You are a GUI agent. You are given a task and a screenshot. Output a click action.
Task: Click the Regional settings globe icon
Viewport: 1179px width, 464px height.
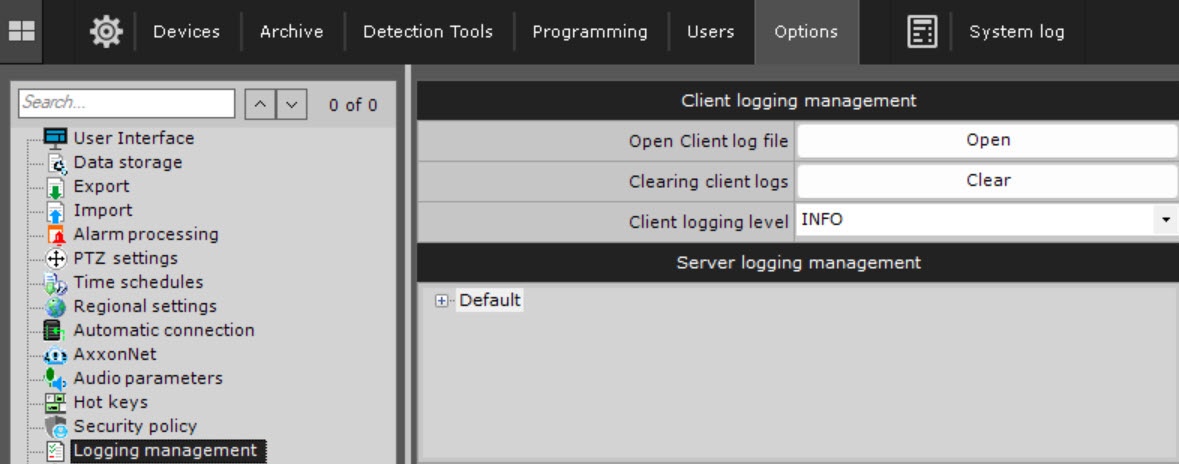(56, 307)
